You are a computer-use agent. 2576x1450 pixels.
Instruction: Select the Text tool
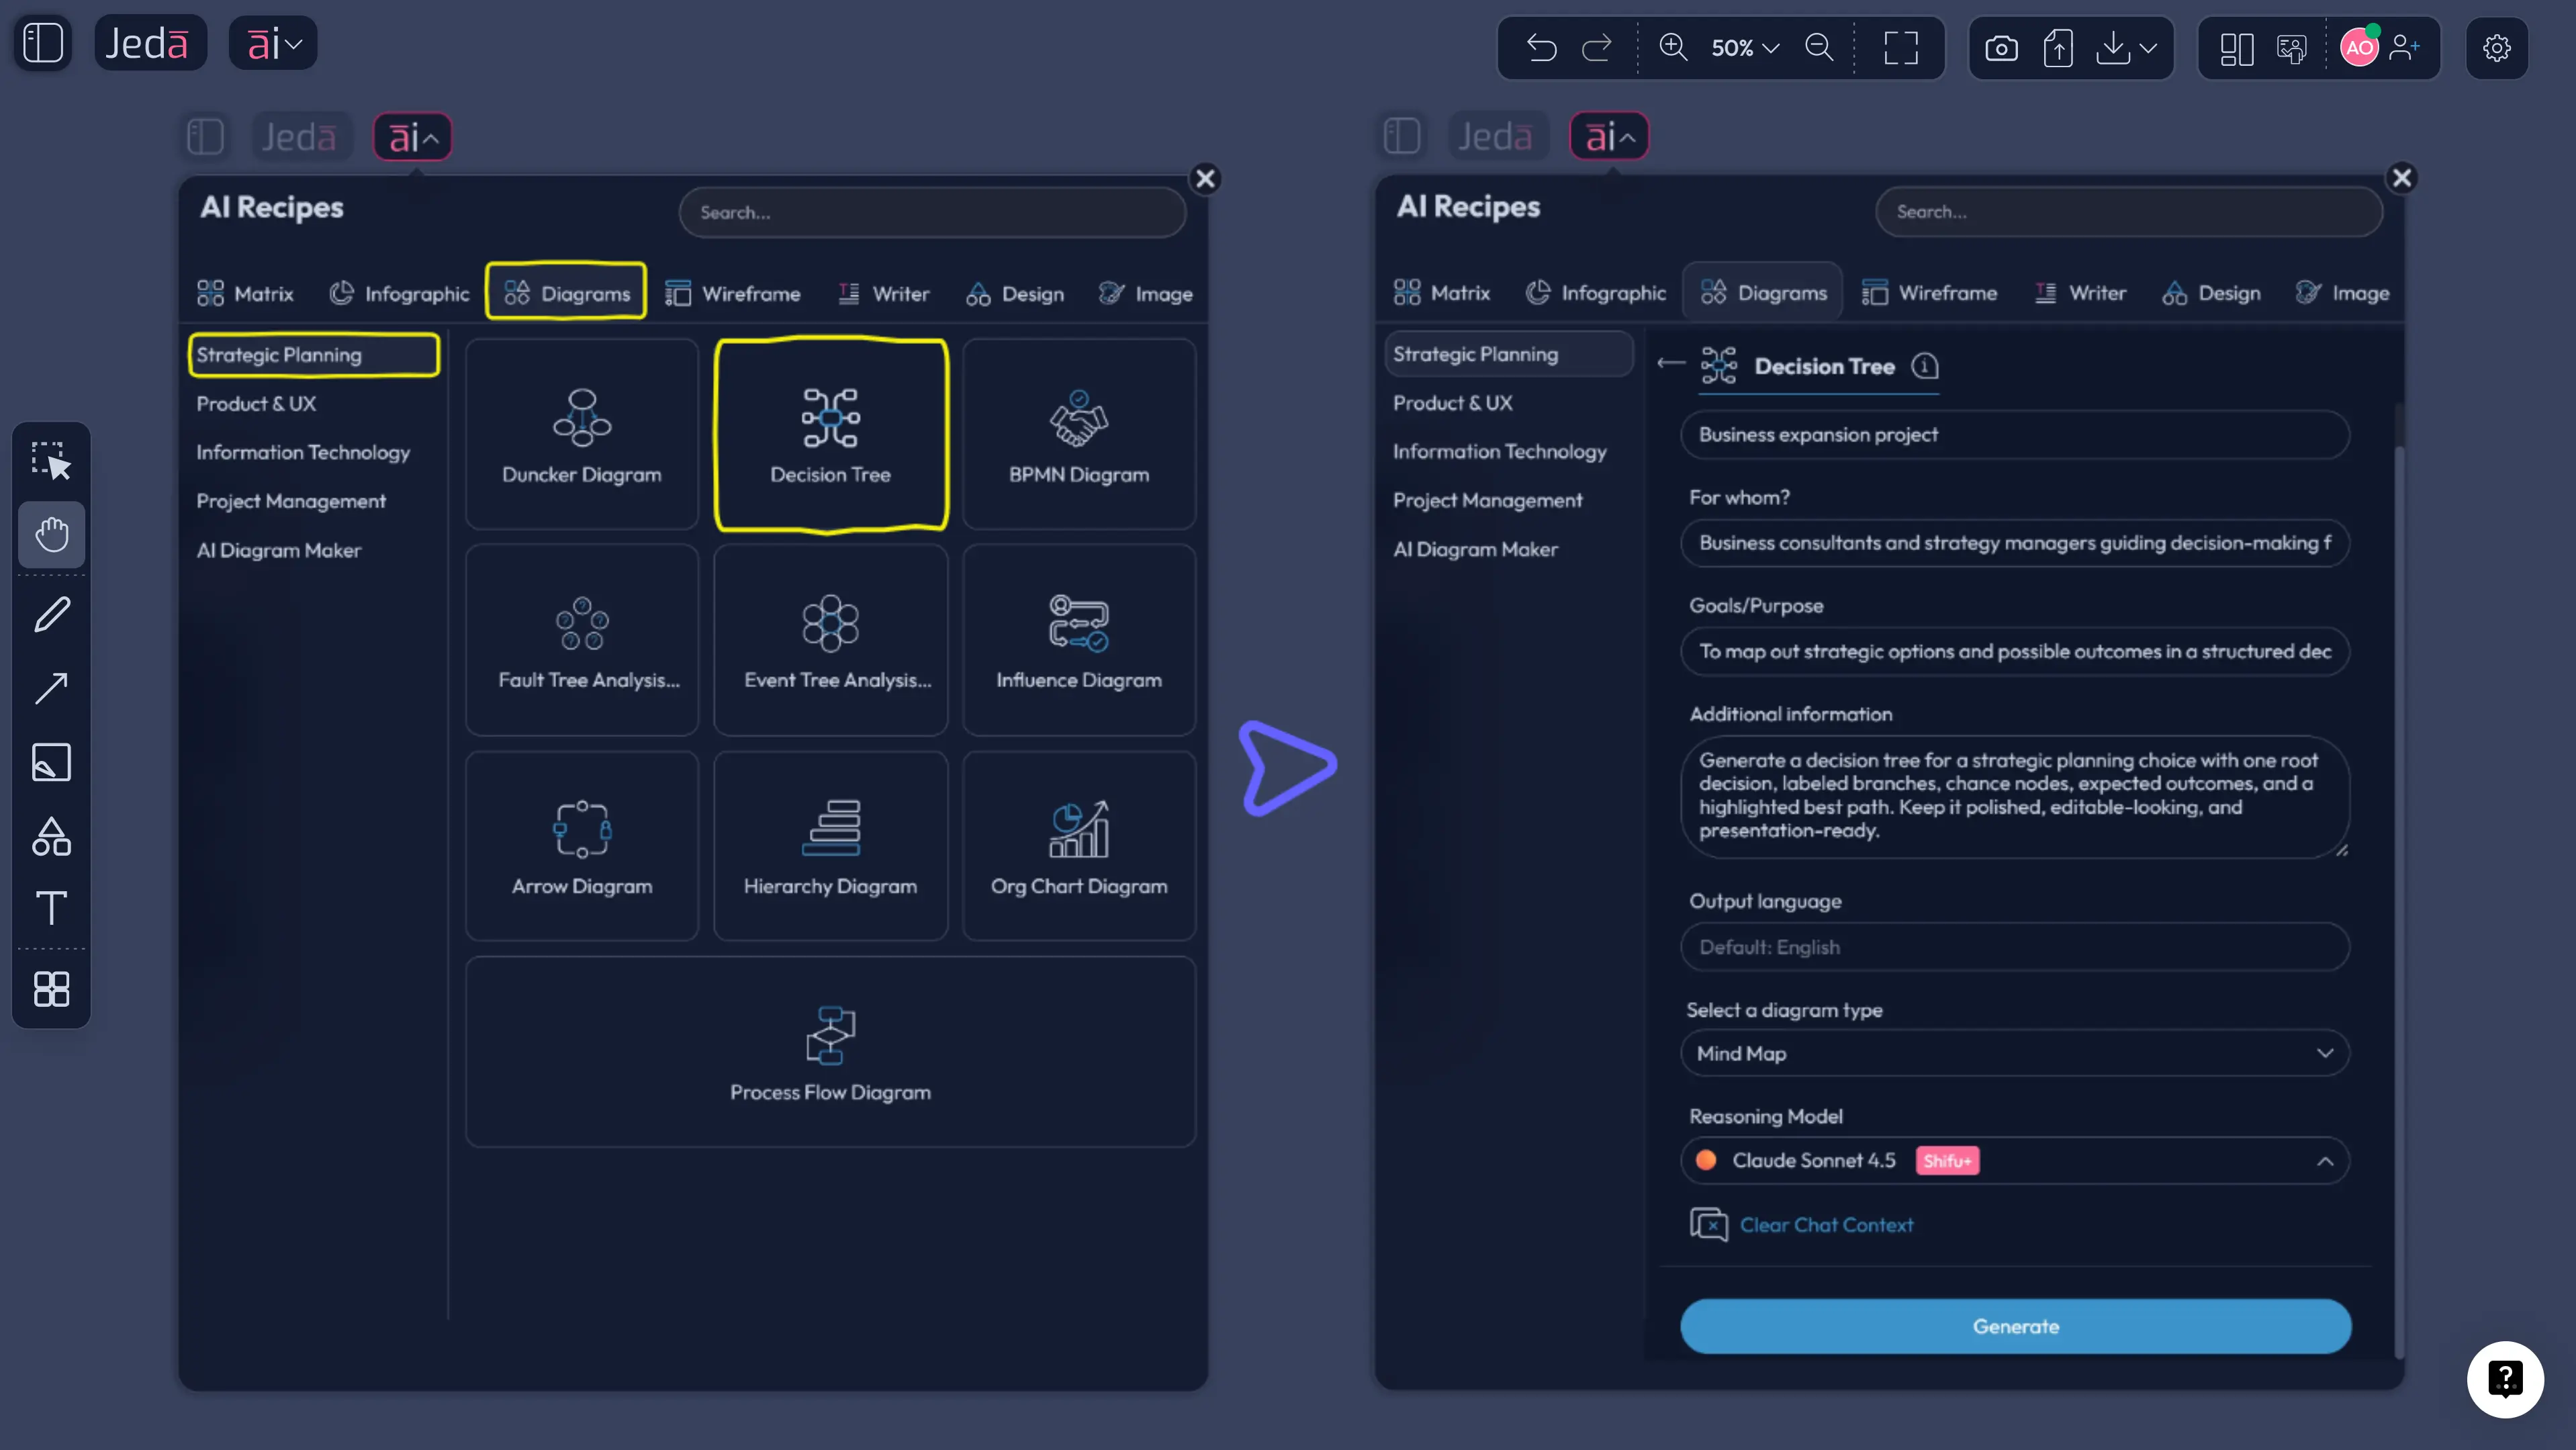click(x=52, y=908)
